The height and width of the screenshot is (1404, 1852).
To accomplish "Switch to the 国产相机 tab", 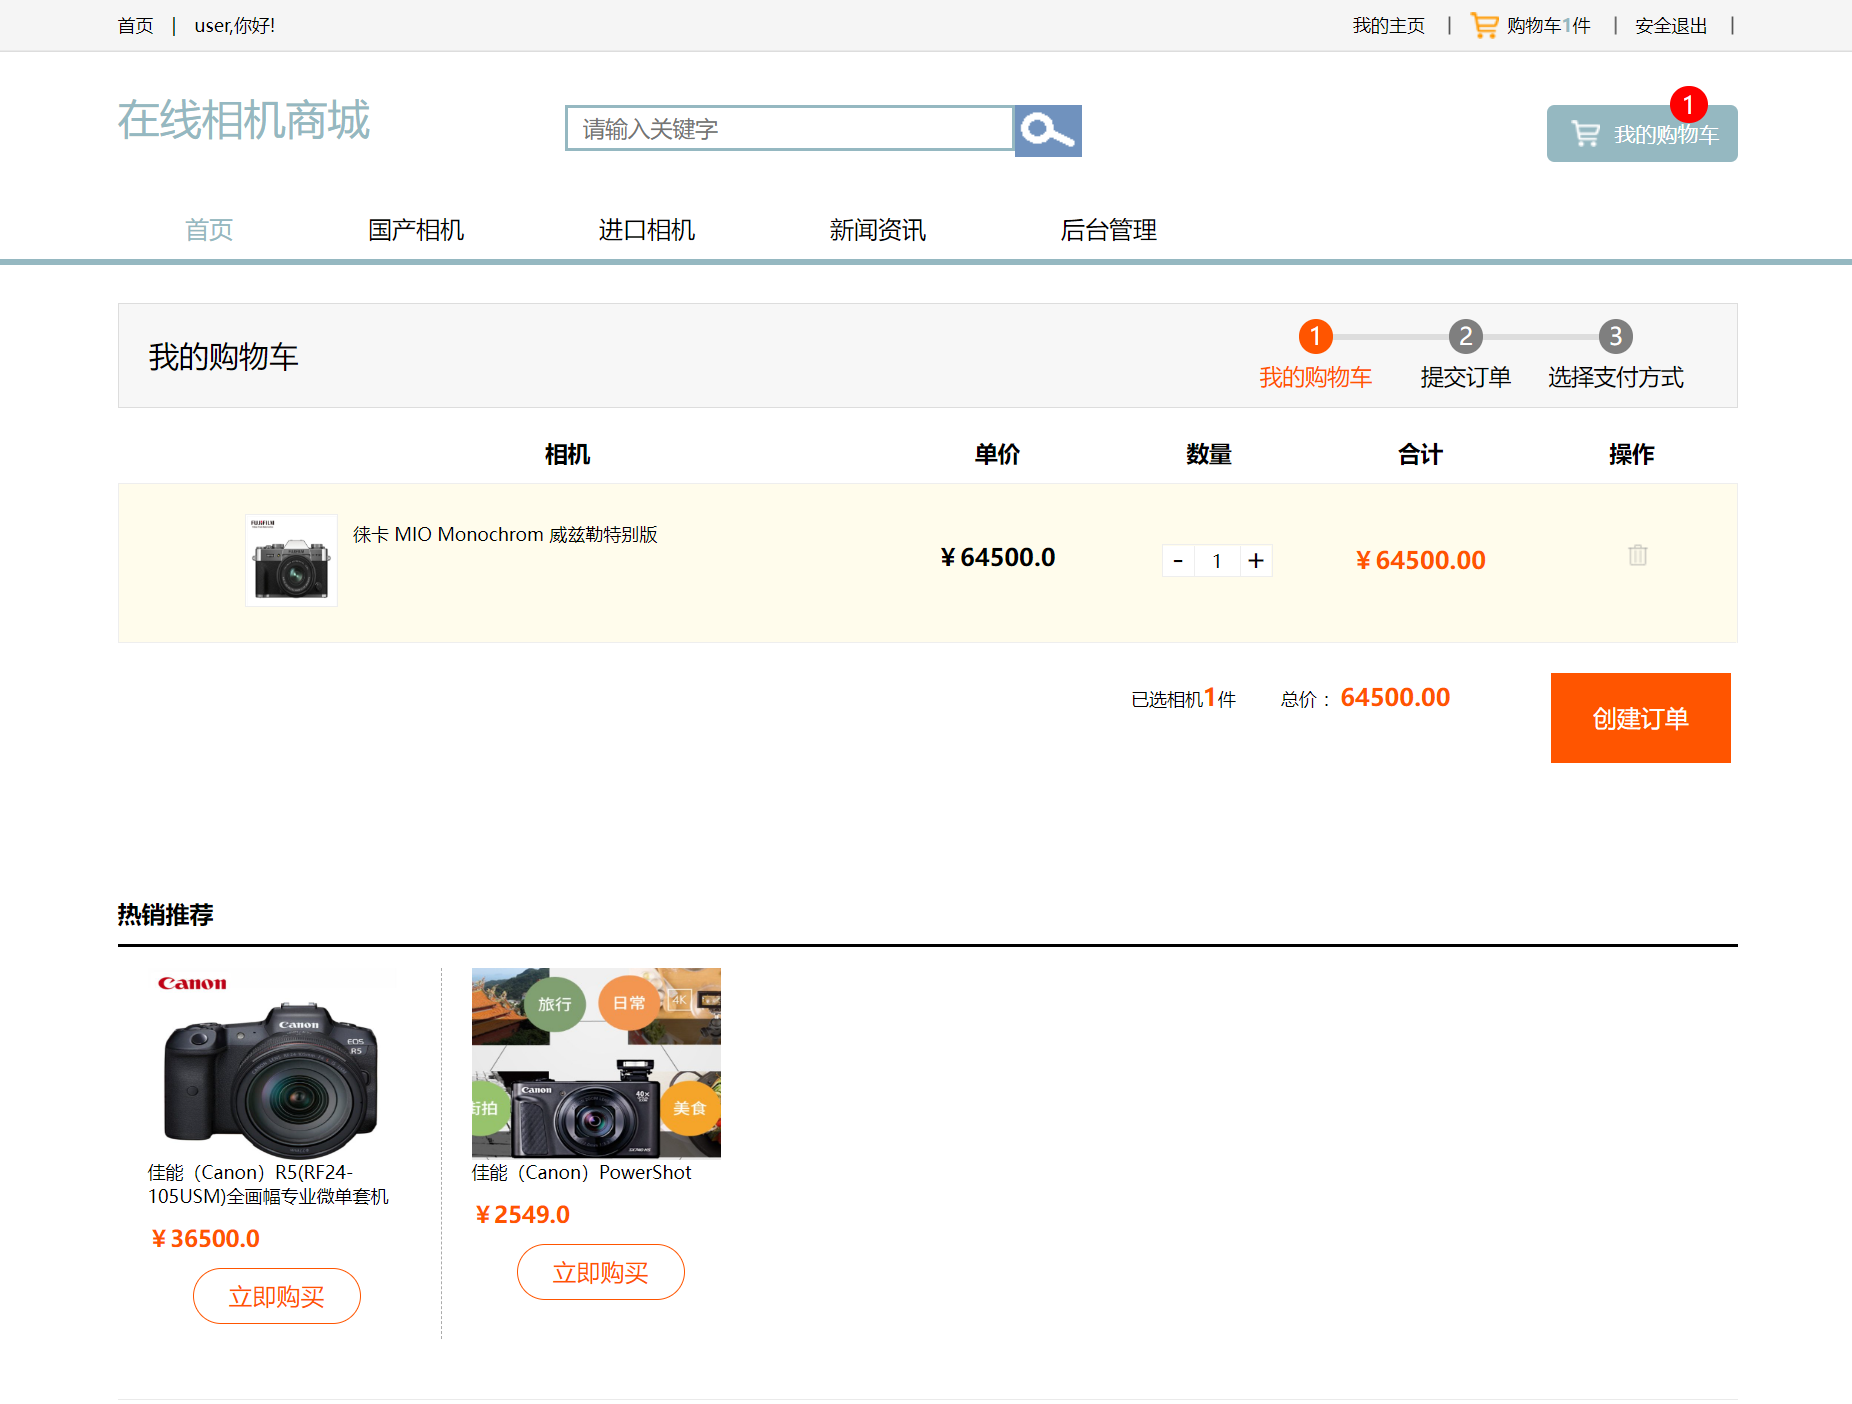I will (x=415, y=230).
